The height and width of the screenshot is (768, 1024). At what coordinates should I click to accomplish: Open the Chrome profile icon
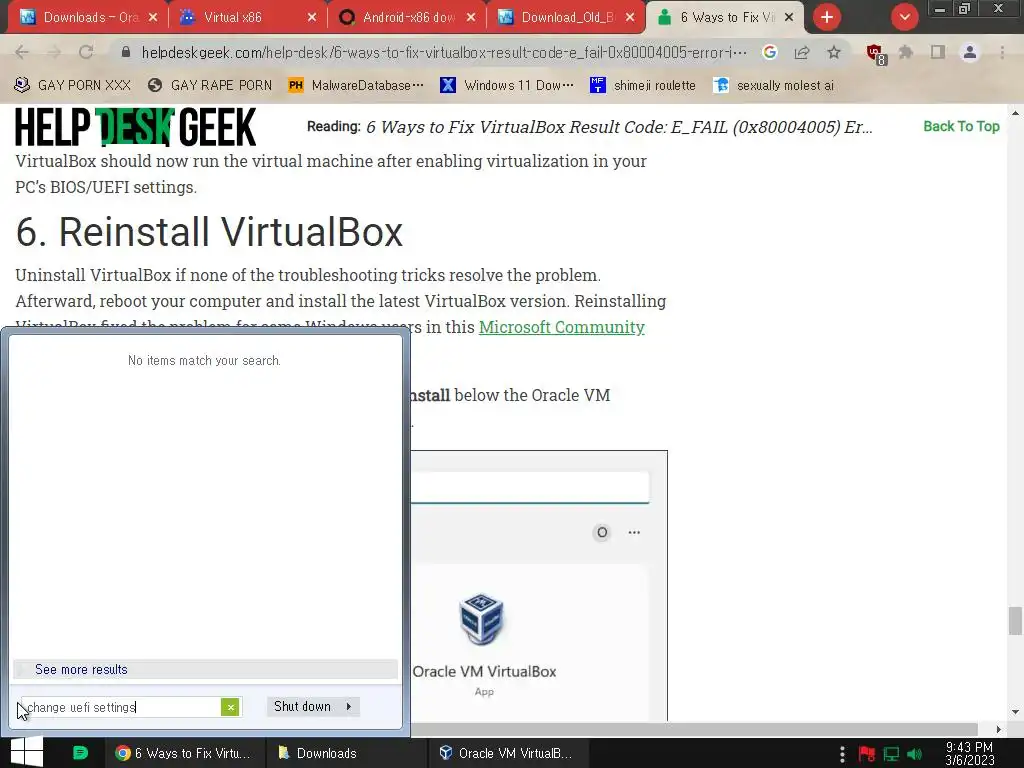970,52
